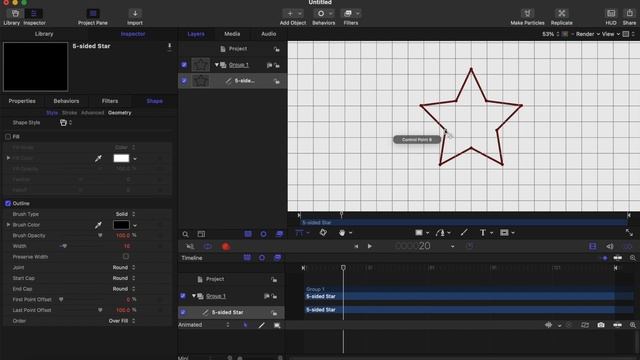
Task: Select the Rectangle Mask tool
Action: (x=504, y=233)
